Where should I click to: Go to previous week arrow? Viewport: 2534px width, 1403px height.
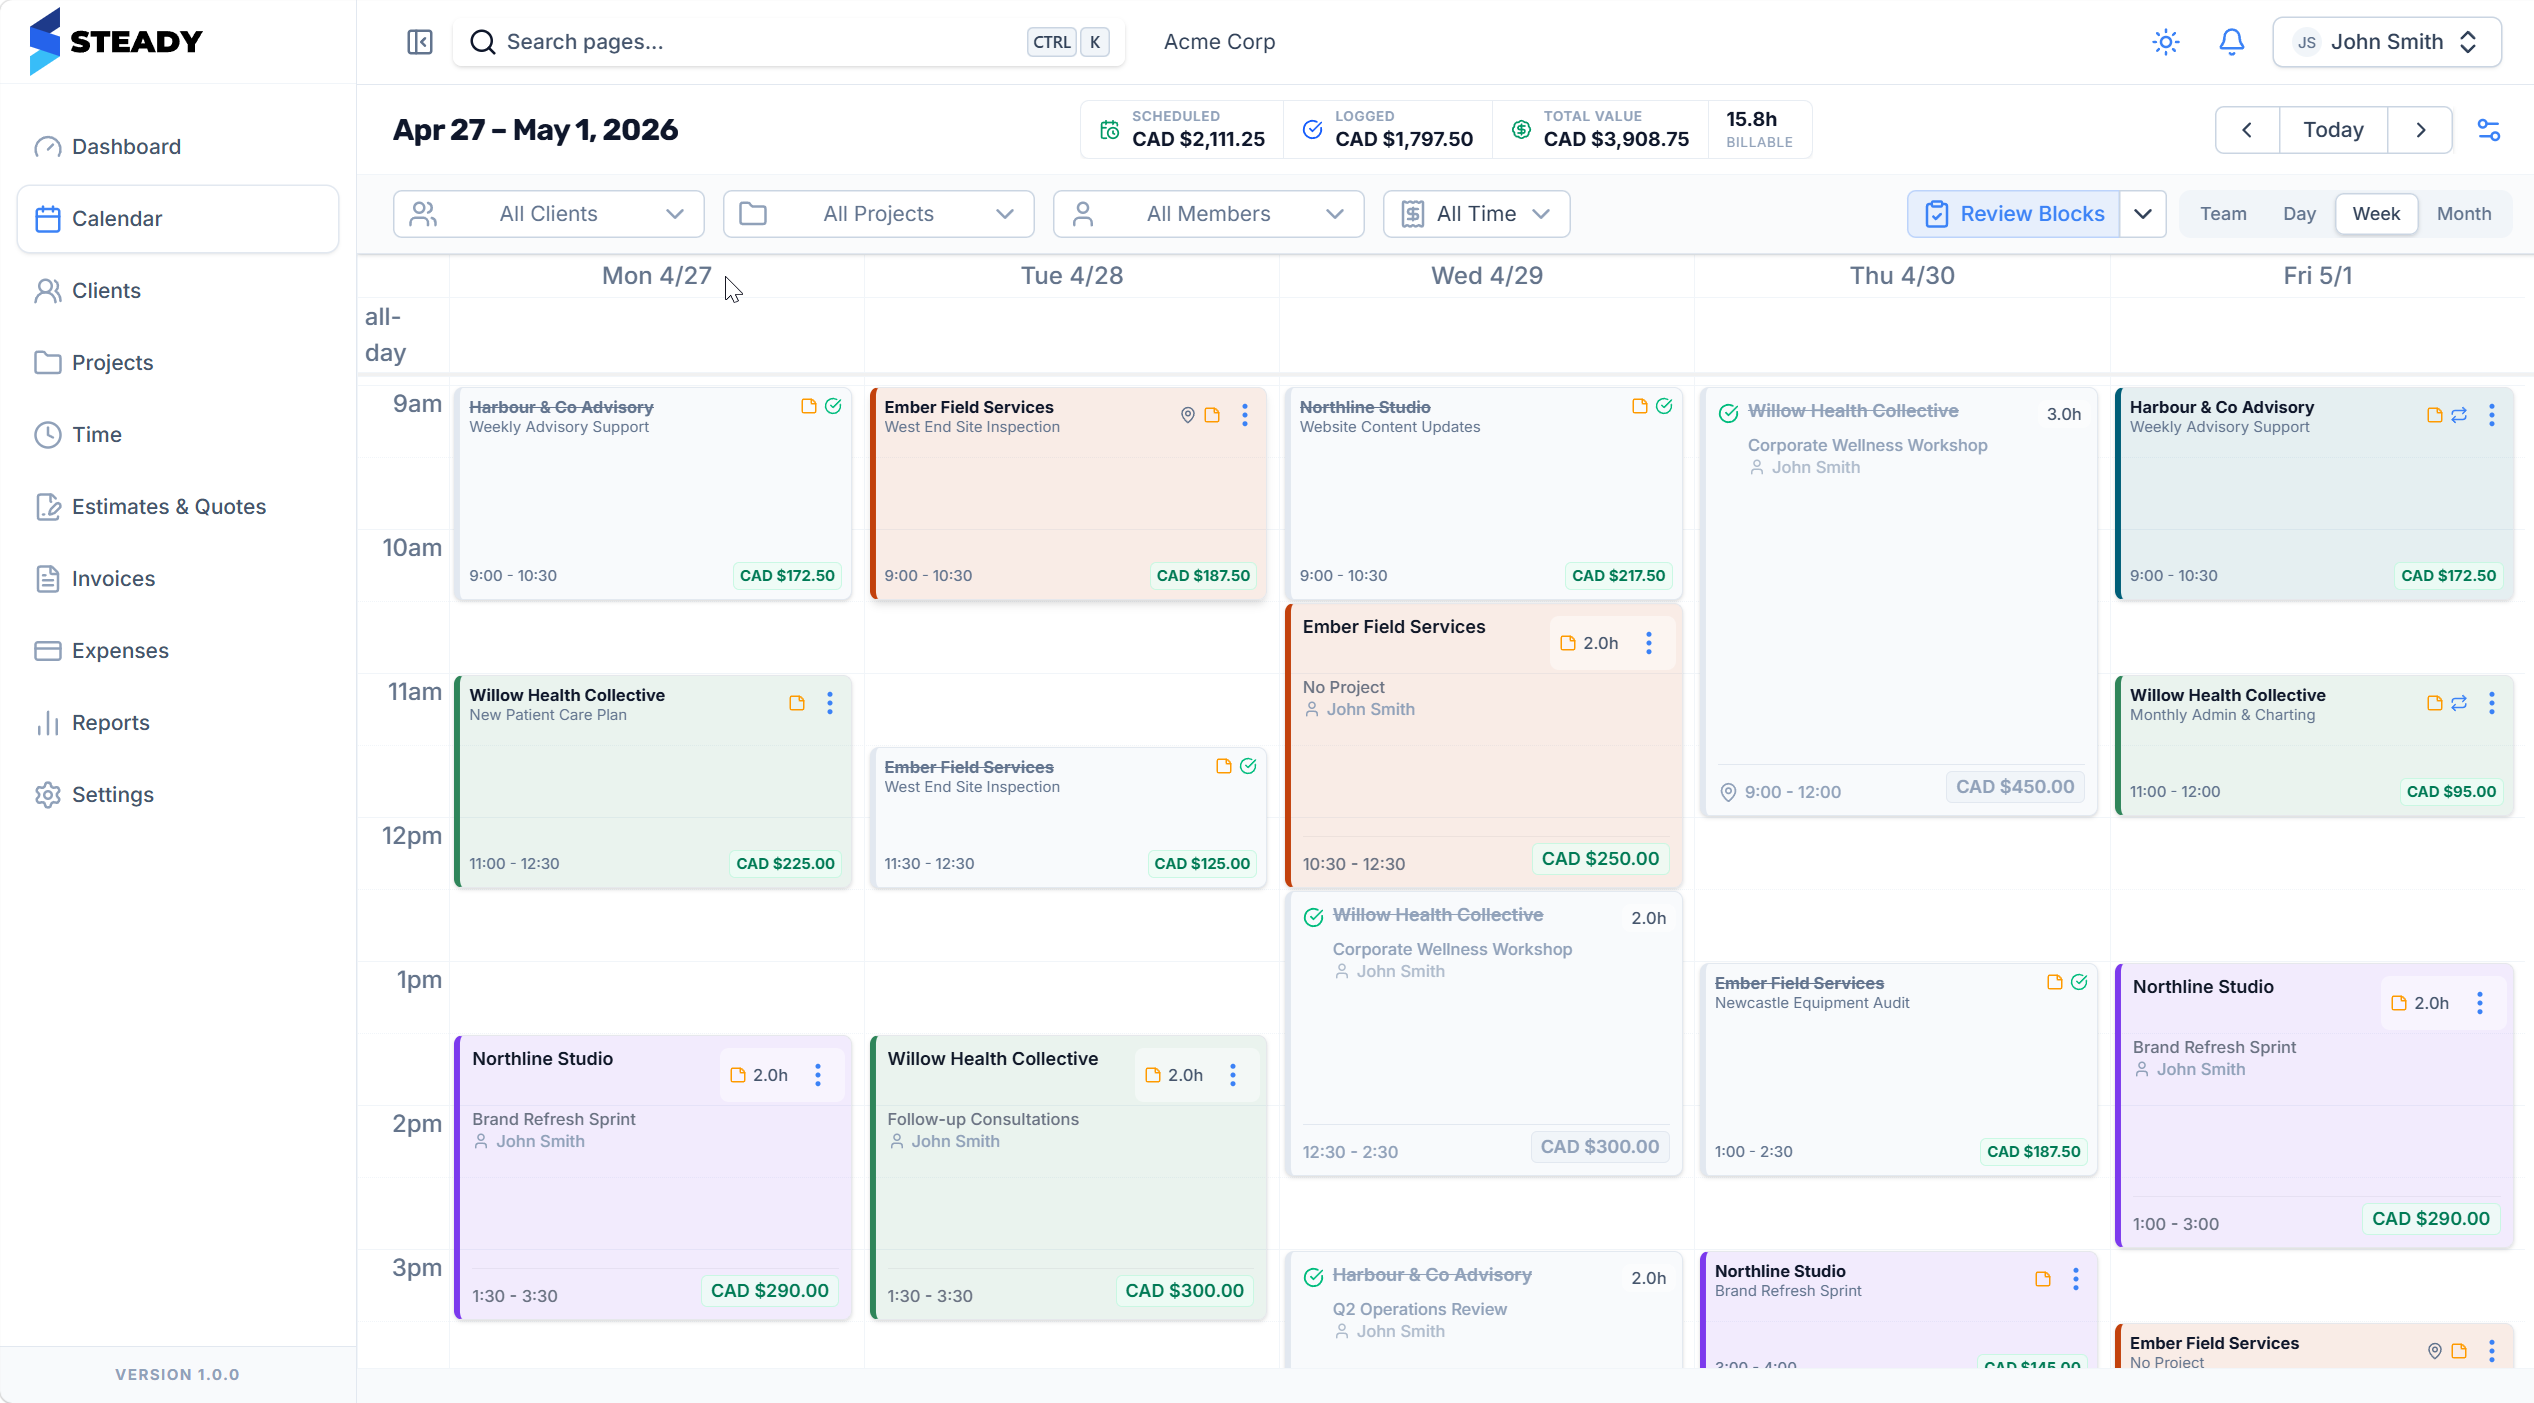point(2247,130)
